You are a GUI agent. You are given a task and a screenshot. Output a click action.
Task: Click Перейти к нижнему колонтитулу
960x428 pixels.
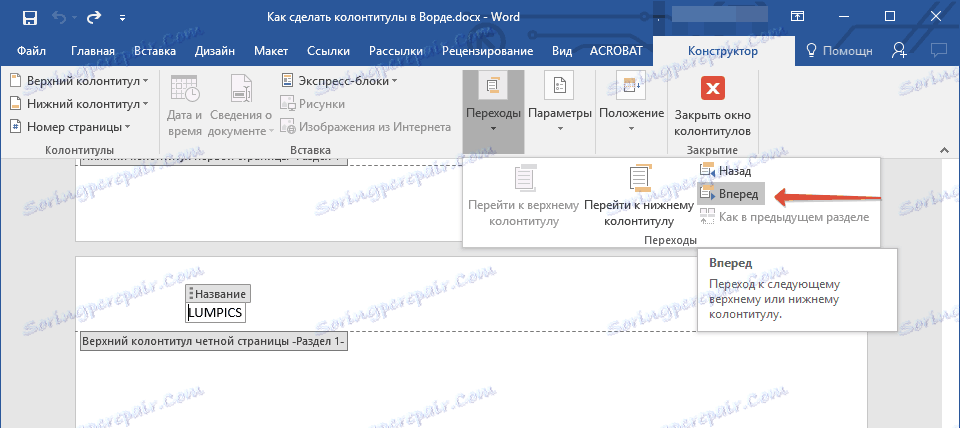639,197
